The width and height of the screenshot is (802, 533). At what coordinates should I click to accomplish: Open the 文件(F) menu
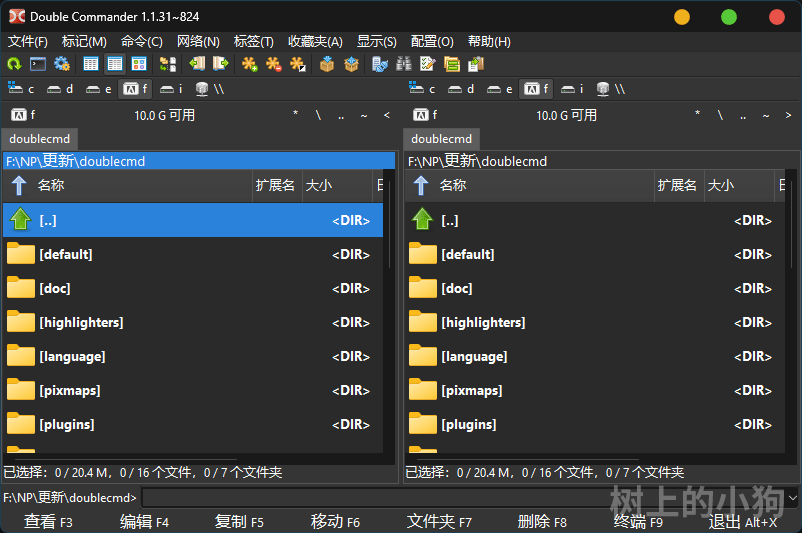(28, 41)
